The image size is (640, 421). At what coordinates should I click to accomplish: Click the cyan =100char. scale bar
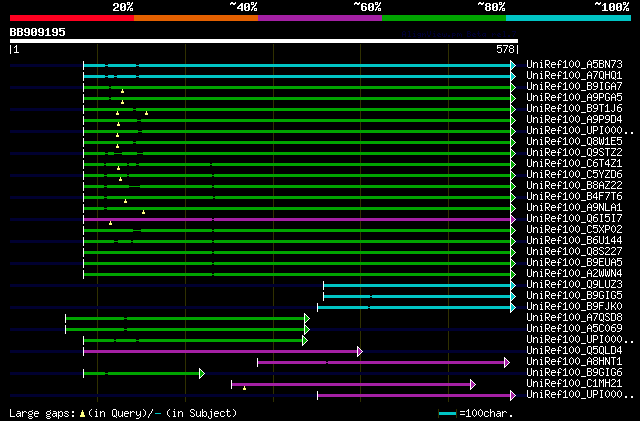click(447, 414)
